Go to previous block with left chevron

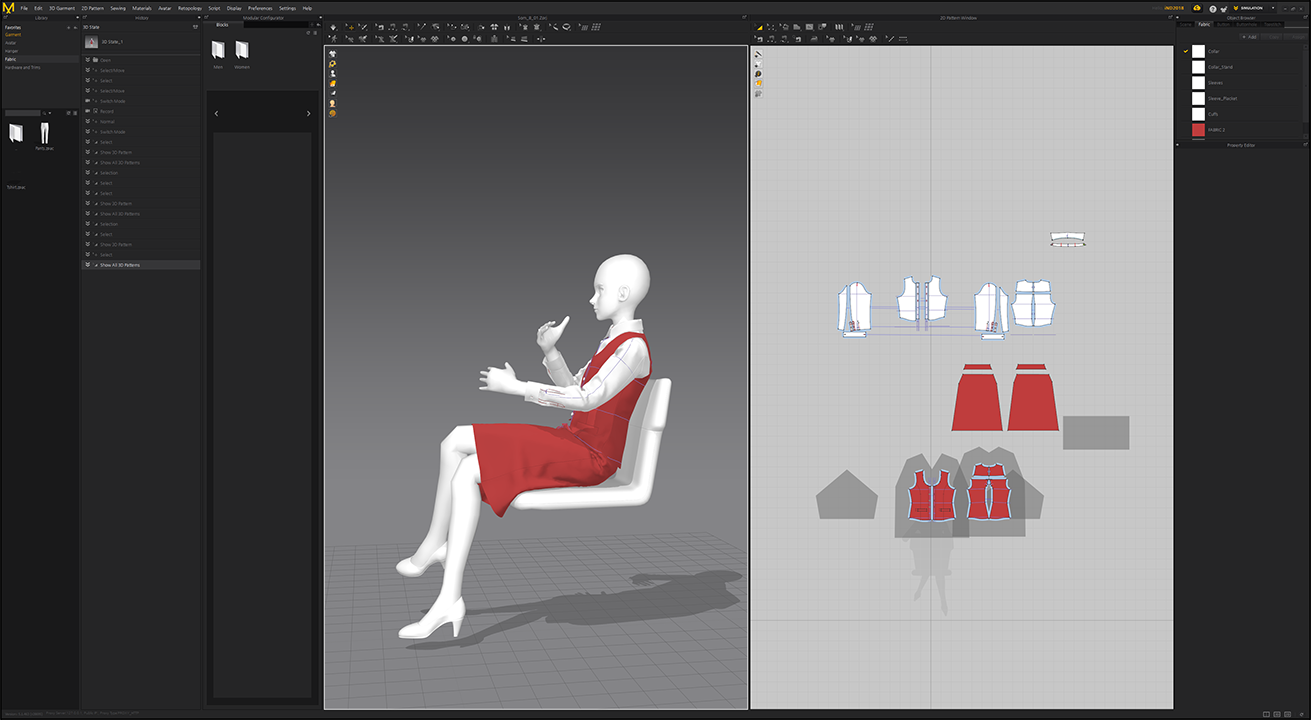coord(216,114)
